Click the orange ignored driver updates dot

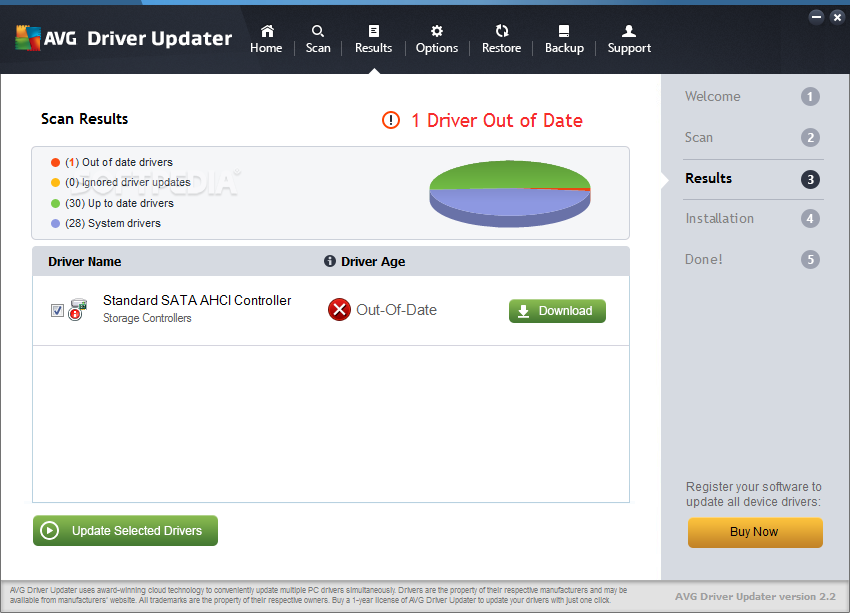click(x=55, y=183)
